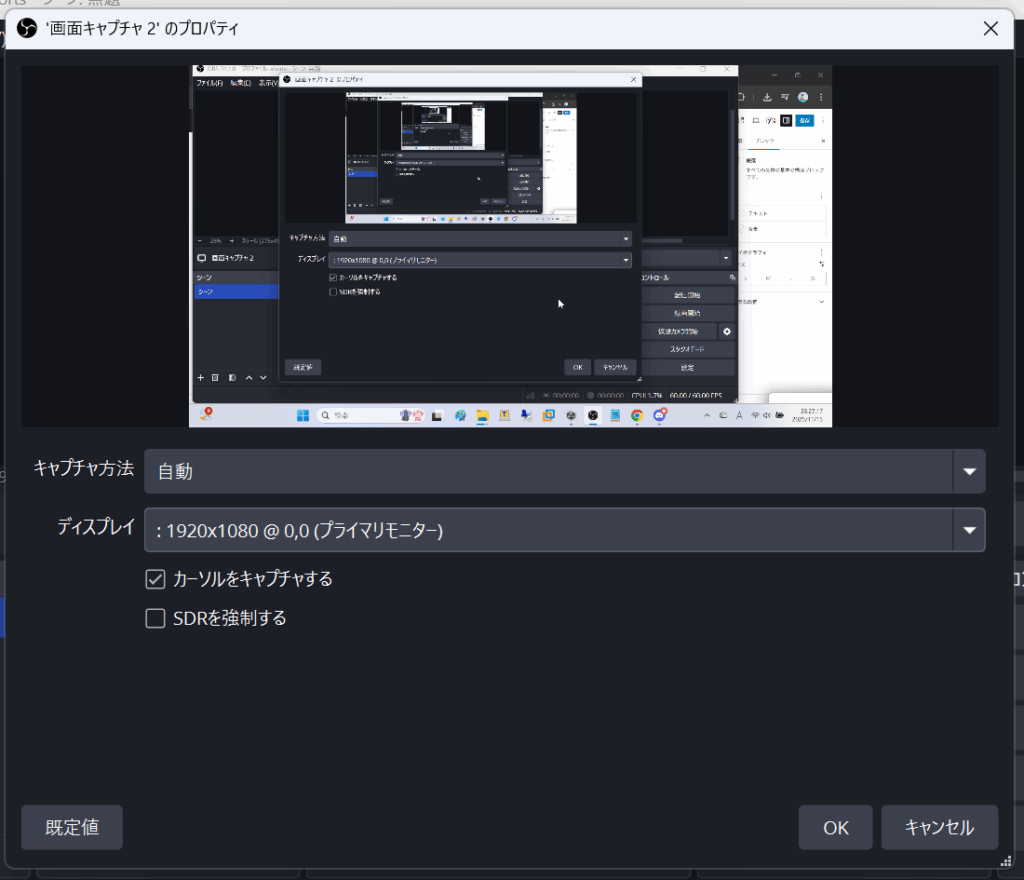
Task: Enable the SDRを強制する checkbox
Action: [155, 619]
